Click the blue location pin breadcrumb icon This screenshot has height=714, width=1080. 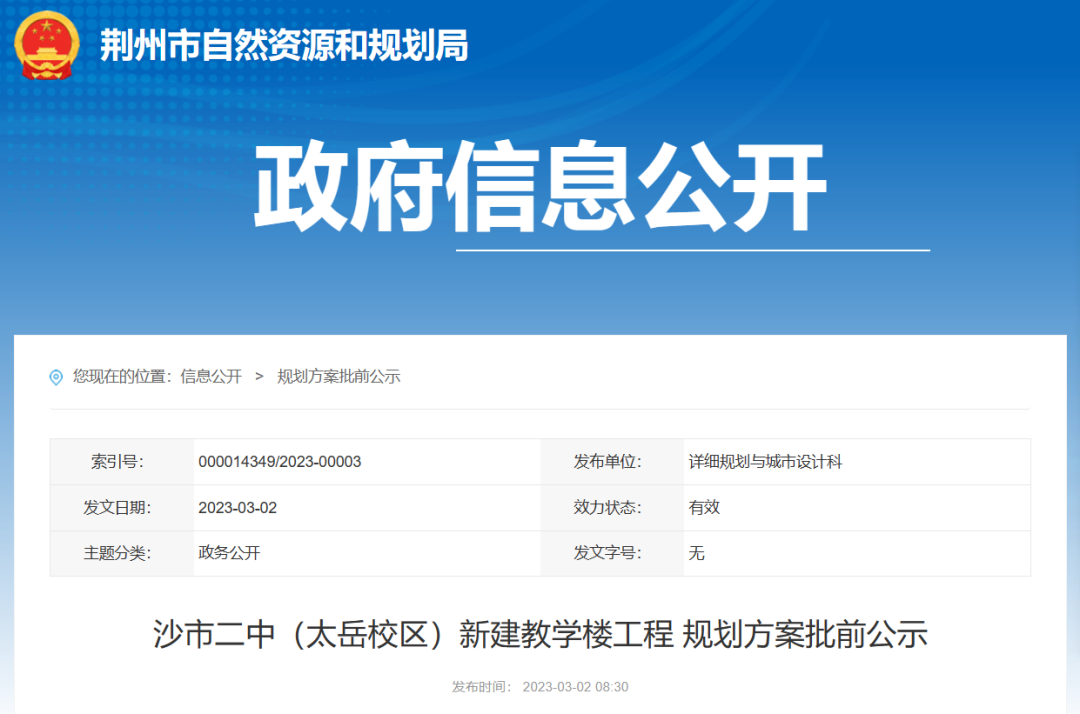(58, 378)
